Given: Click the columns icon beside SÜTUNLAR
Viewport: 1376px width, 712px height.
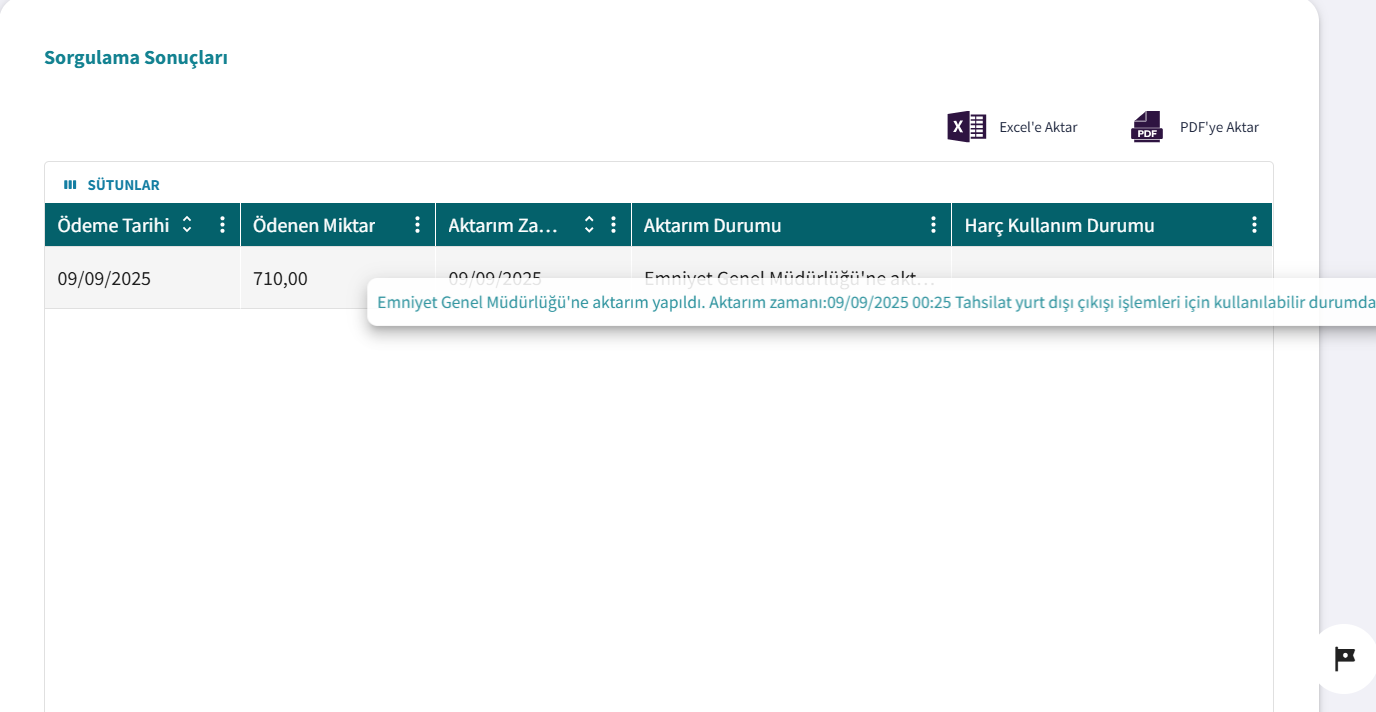Looking at the screenshot, I should [x=70, y=185].
